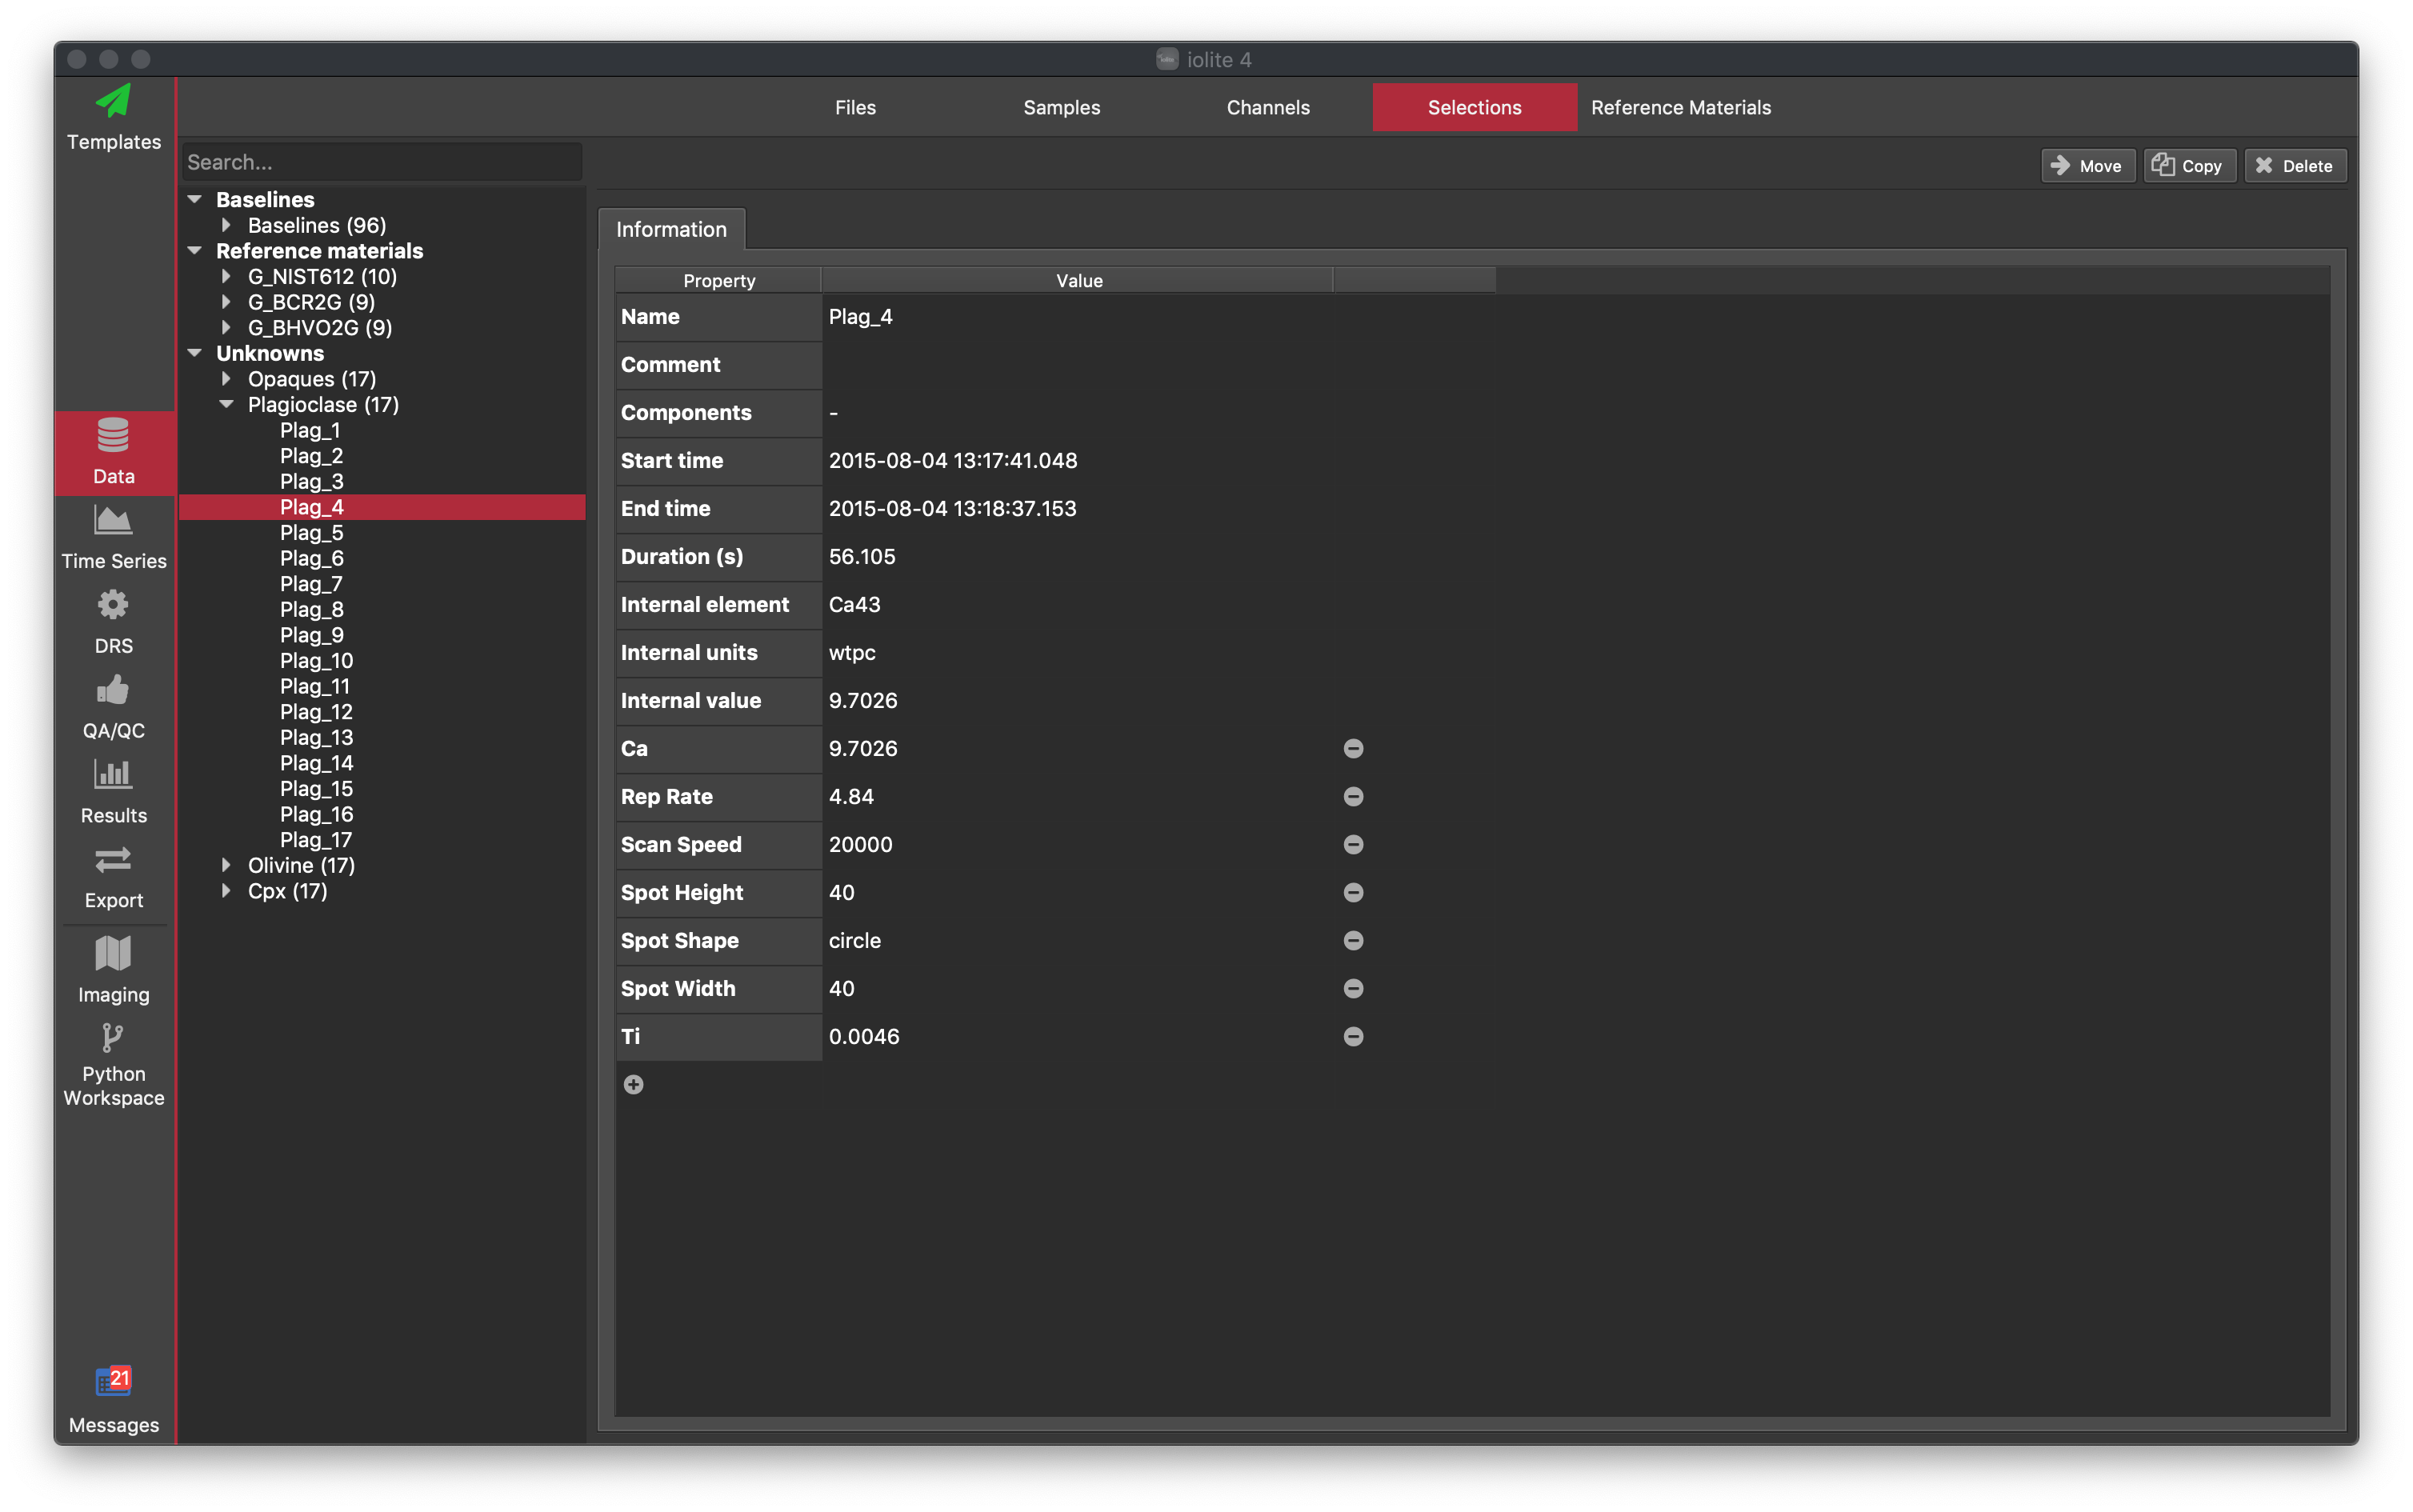Collapse the Plagioclase (17) group
Image resolution: width=2413 pixels, height=1512 pixels.
tap(226, 404)
